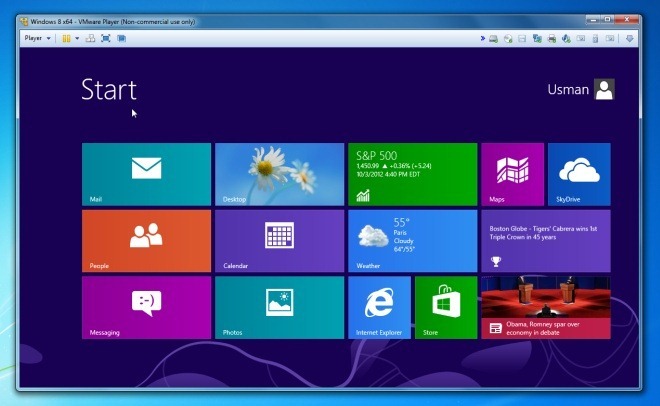This screenshot has width=660, height=406.
Task: Open the Desktop tile with daisies
Action: pos(279,174)
